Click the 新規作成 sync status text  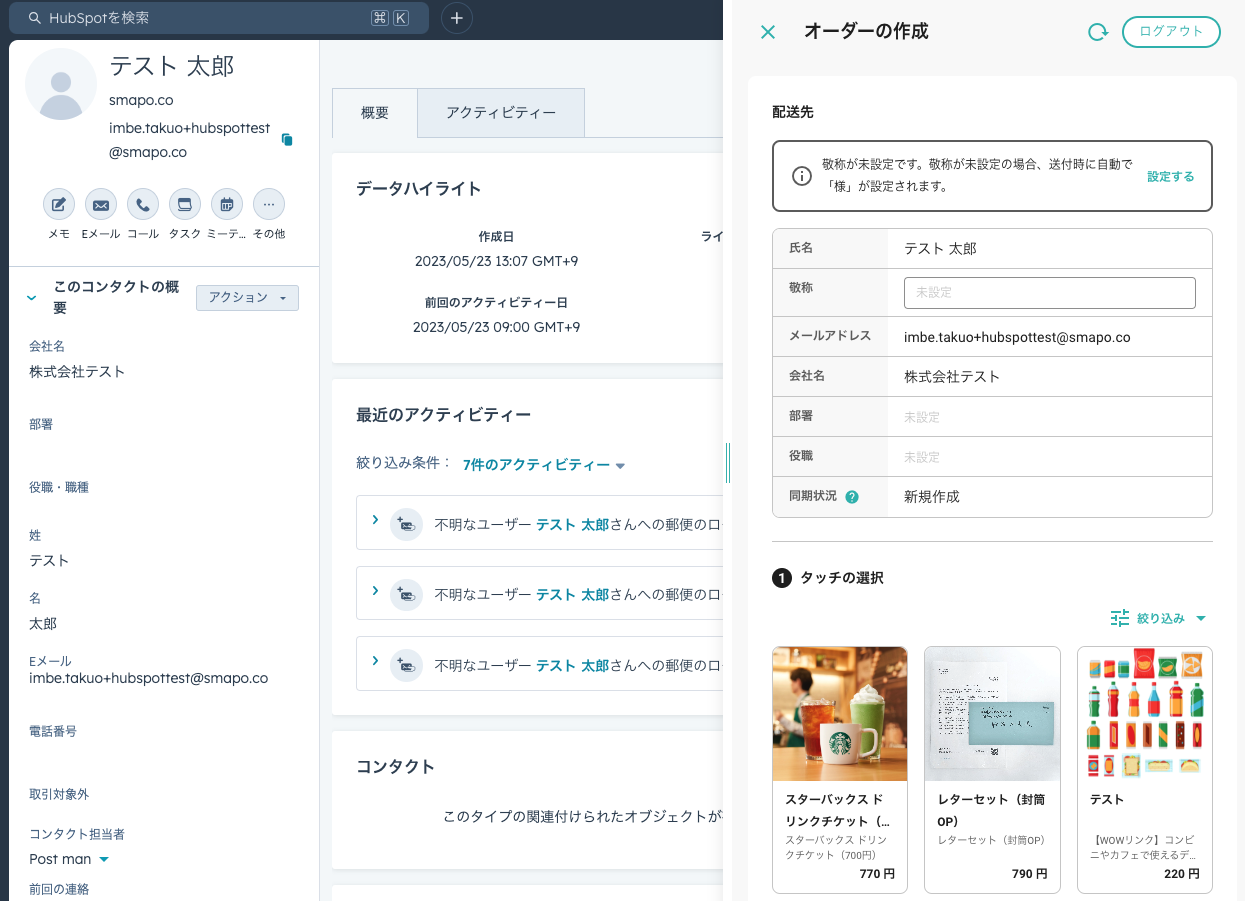pos(932,496)
